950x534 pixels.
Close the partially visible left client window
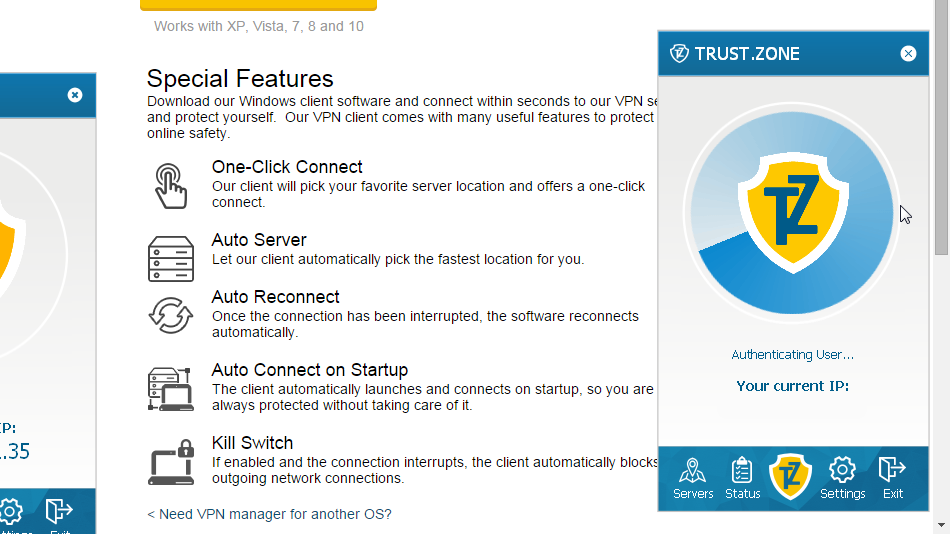pyautogui.click(x=75, y=95)
